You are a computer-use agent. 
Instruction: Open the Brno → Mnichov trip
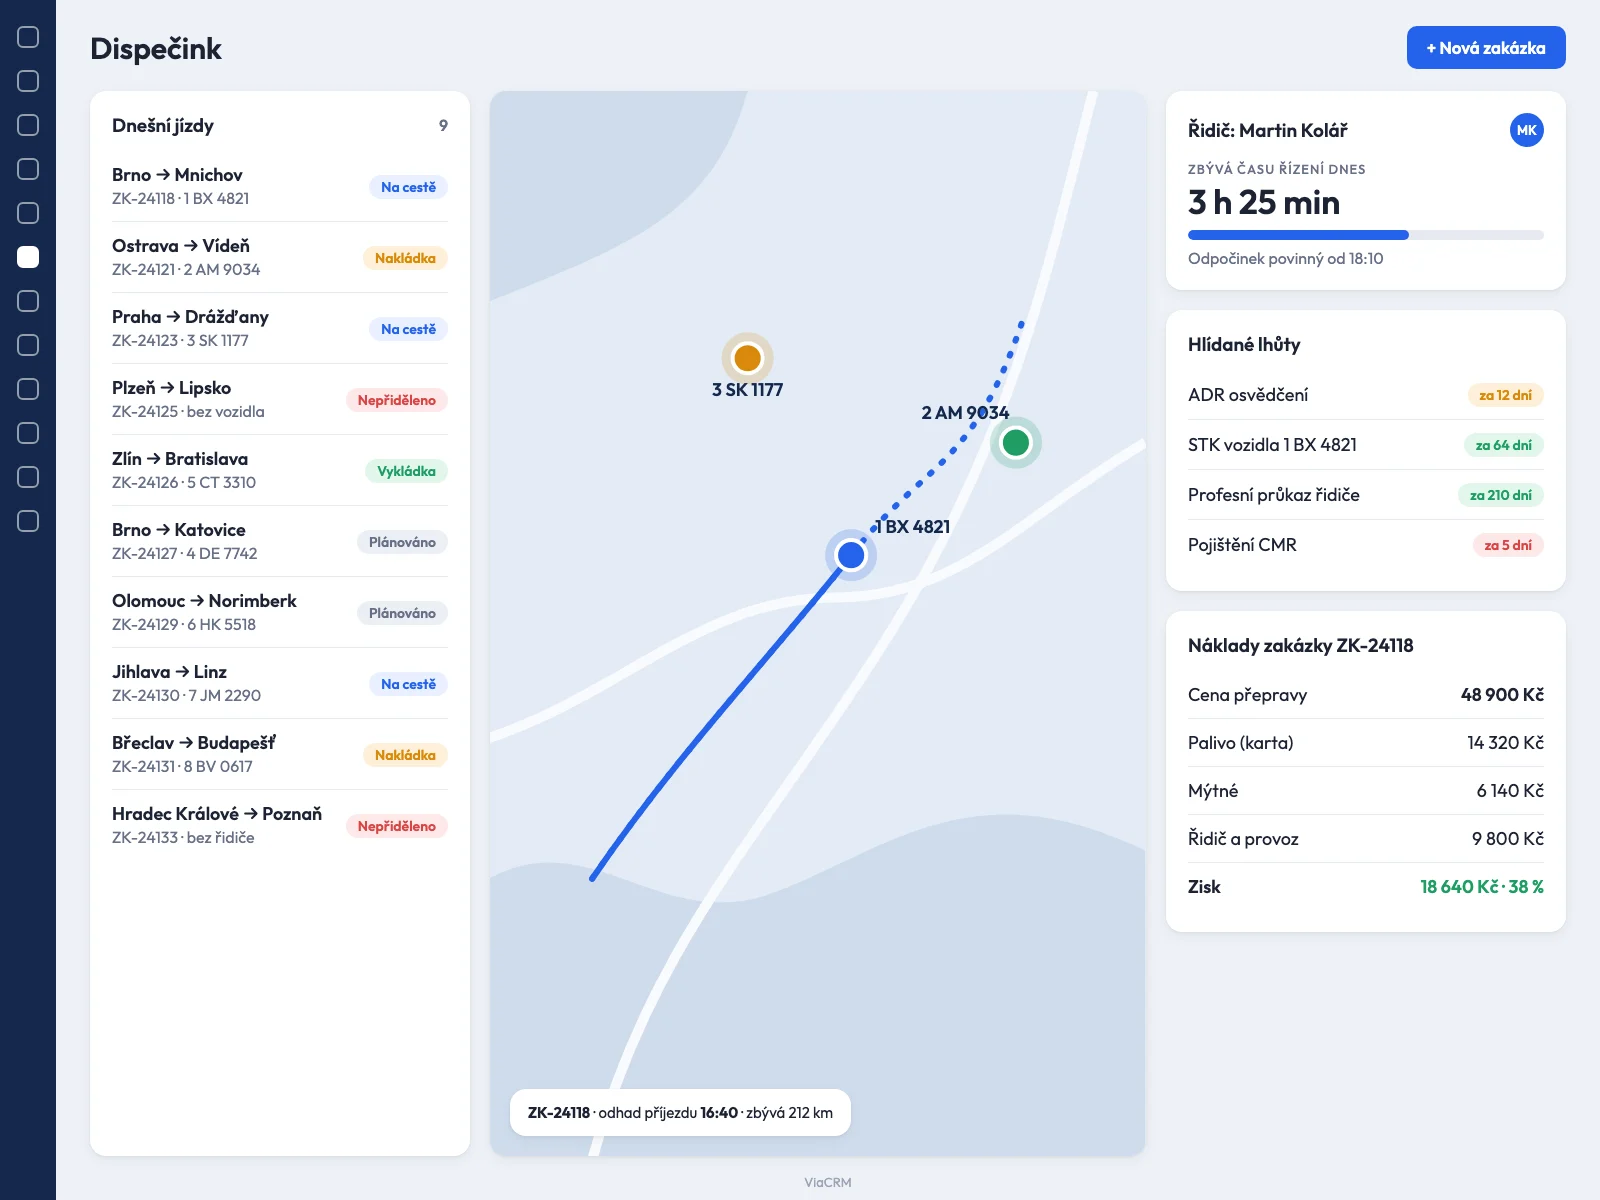click(280, 187)
